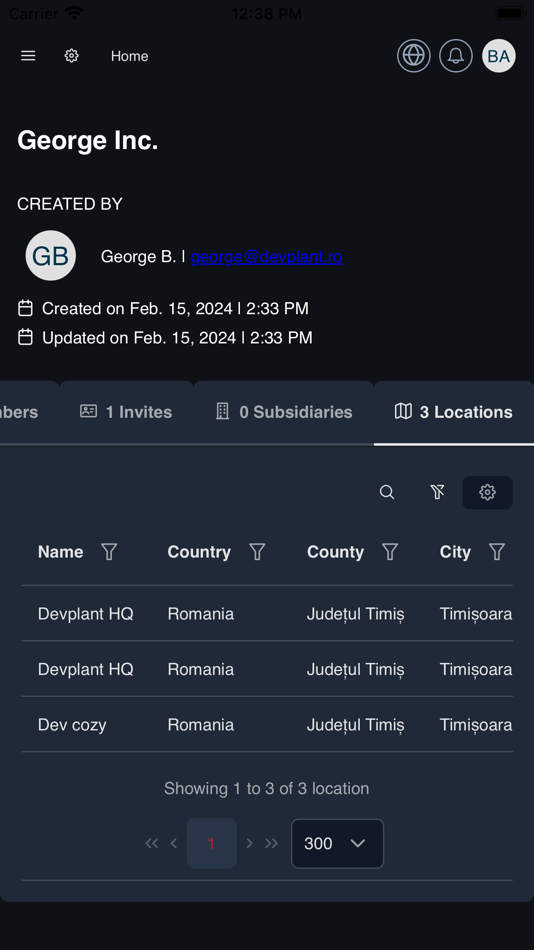534x950 pixels.
Task: Switch to the 0 Subsidiaries tab
Action: (x=284, y=413)
